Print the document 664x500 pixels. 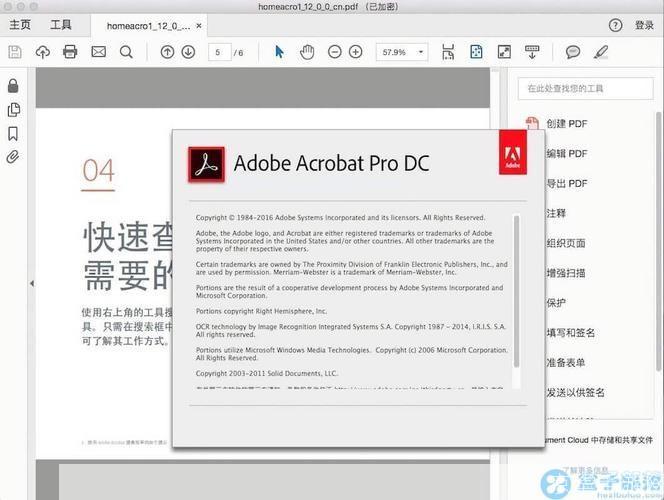pyautogui.click(x=70, y=52)
